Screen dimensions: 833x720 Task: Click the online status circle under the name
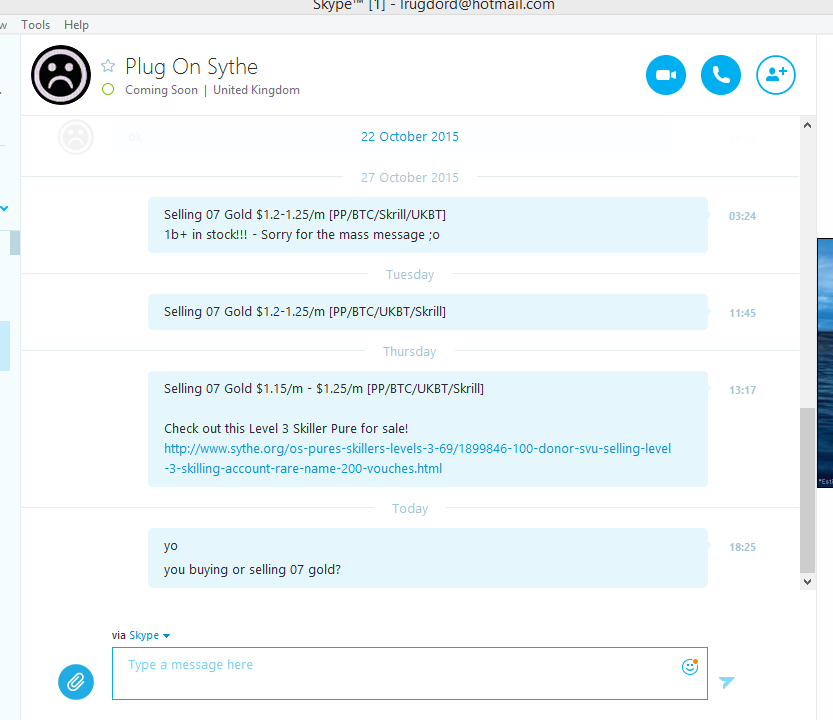[108, 89]
